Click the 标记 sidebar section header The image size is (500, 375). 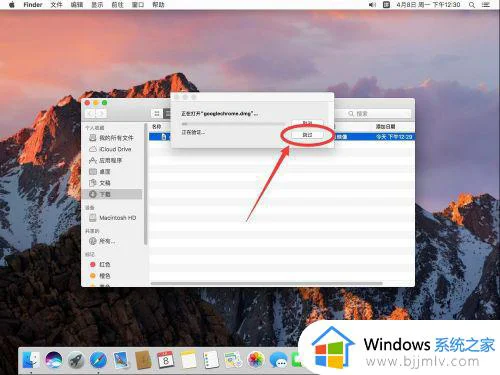tap(90, 254)
